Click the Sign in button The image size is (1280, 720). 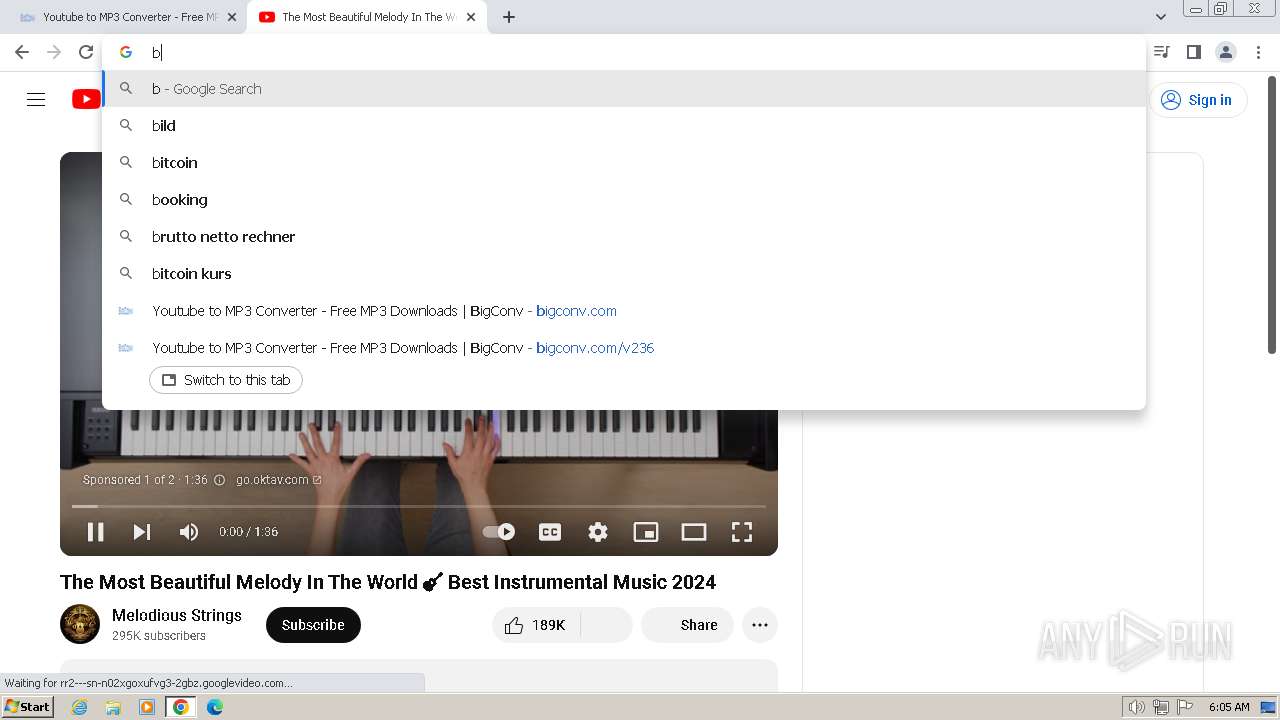pyautogui.click(x=1198, y=100)
